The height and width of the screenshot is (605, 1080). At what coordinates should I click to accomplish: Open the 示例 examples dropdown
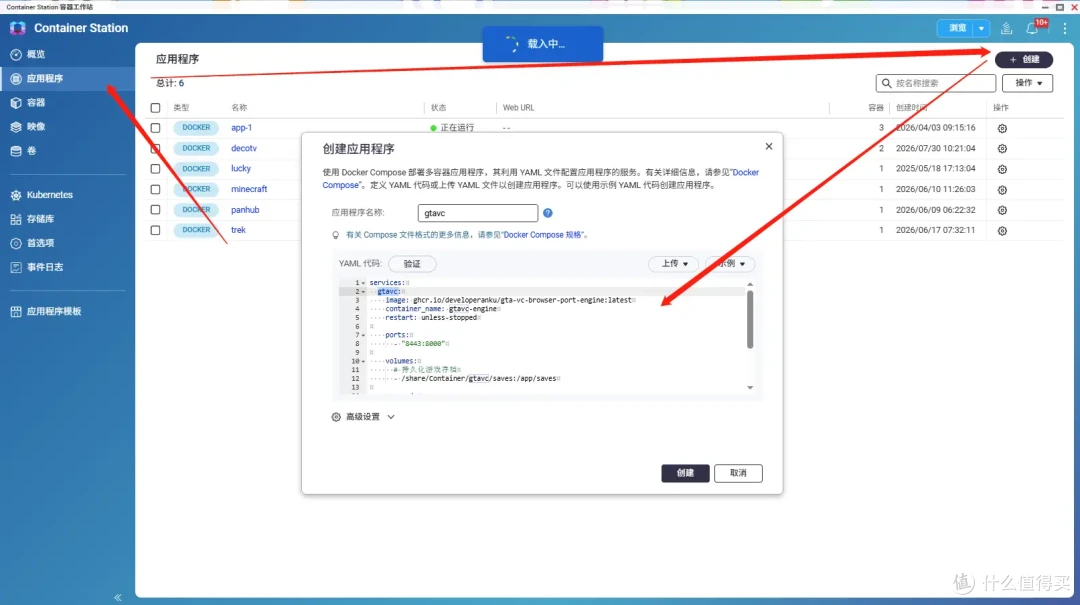pos(729,264)
